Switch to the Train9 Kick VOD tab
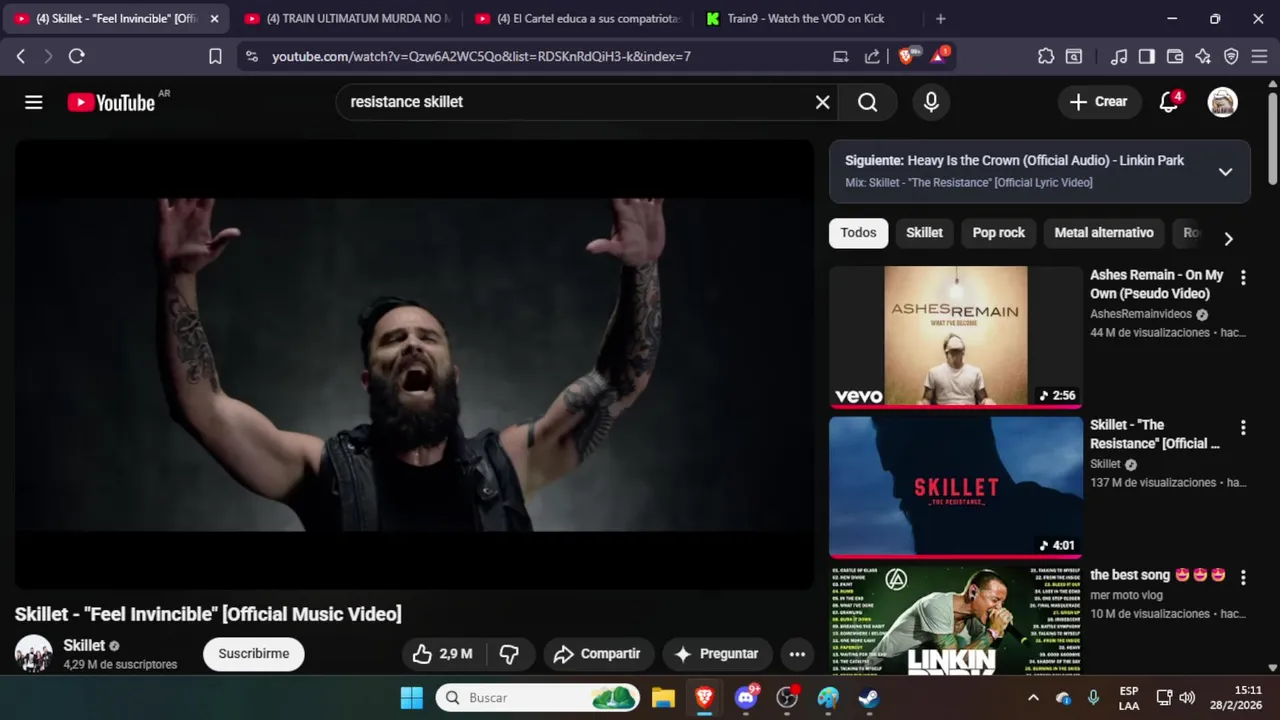Screen dimensions: 1280x720 click(x=808, y=18)
